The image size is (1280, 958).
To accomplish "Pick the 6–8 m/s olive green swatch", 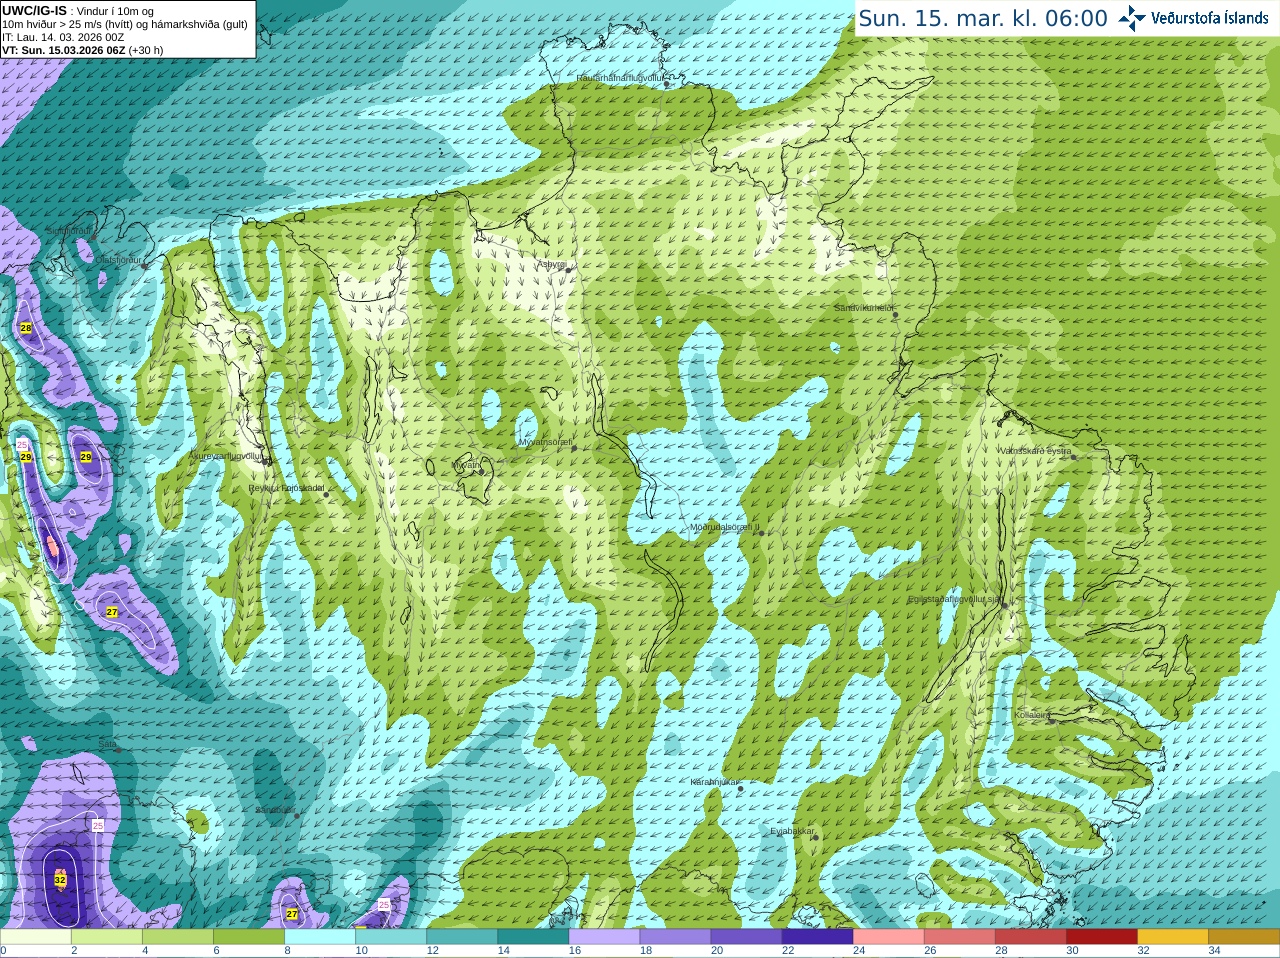I will tap(249, 937).
